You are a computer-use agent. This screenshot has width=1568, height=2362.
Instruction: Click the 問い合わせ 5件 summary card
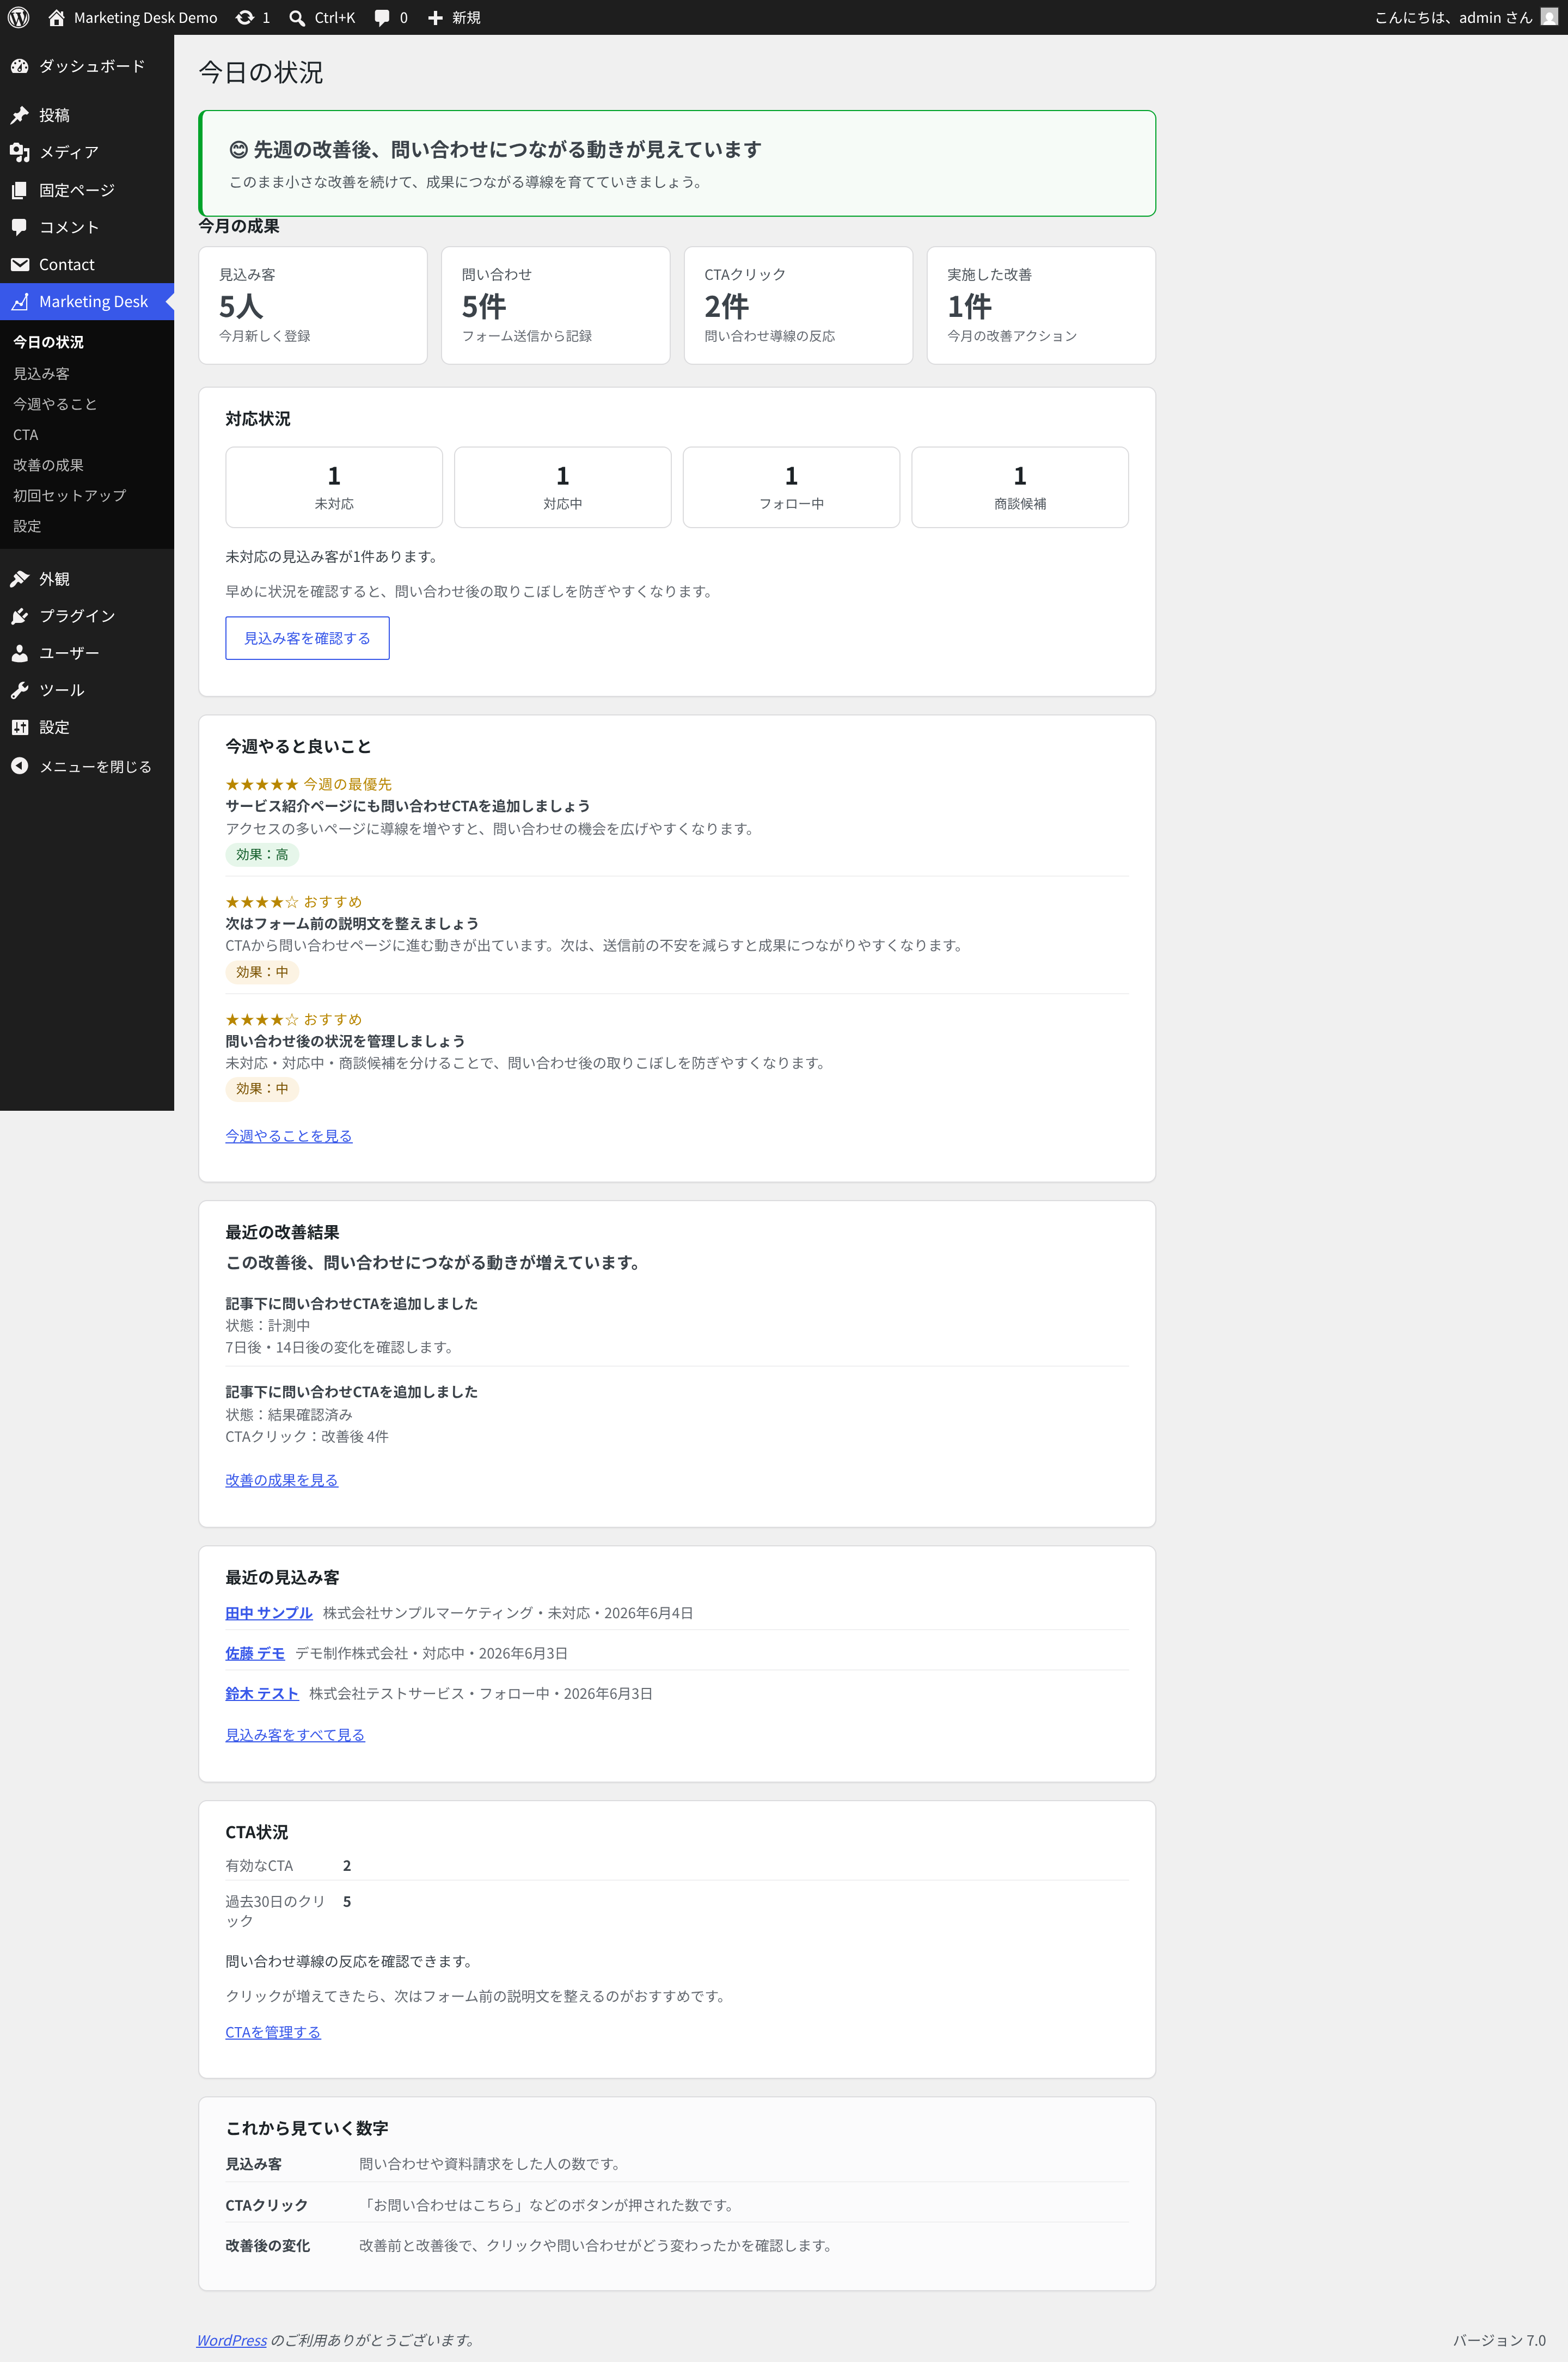[556, 305]
